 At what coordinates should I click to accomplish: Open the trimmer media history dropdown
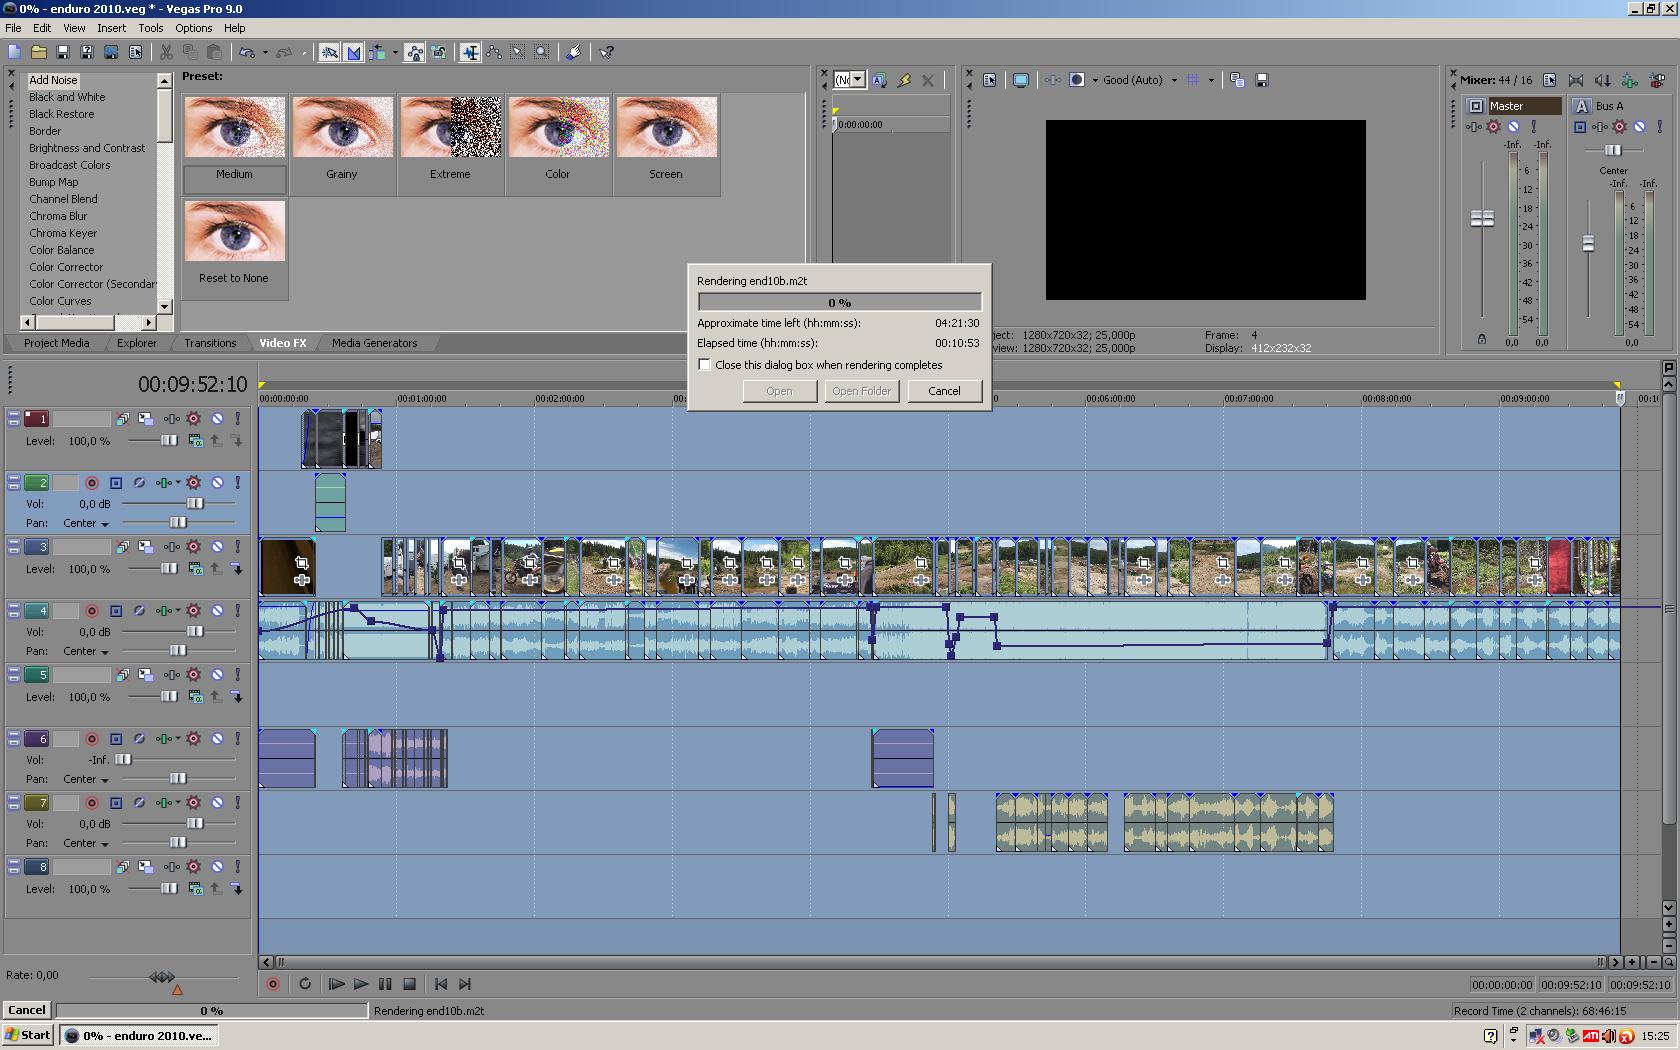tap(858, 80)
